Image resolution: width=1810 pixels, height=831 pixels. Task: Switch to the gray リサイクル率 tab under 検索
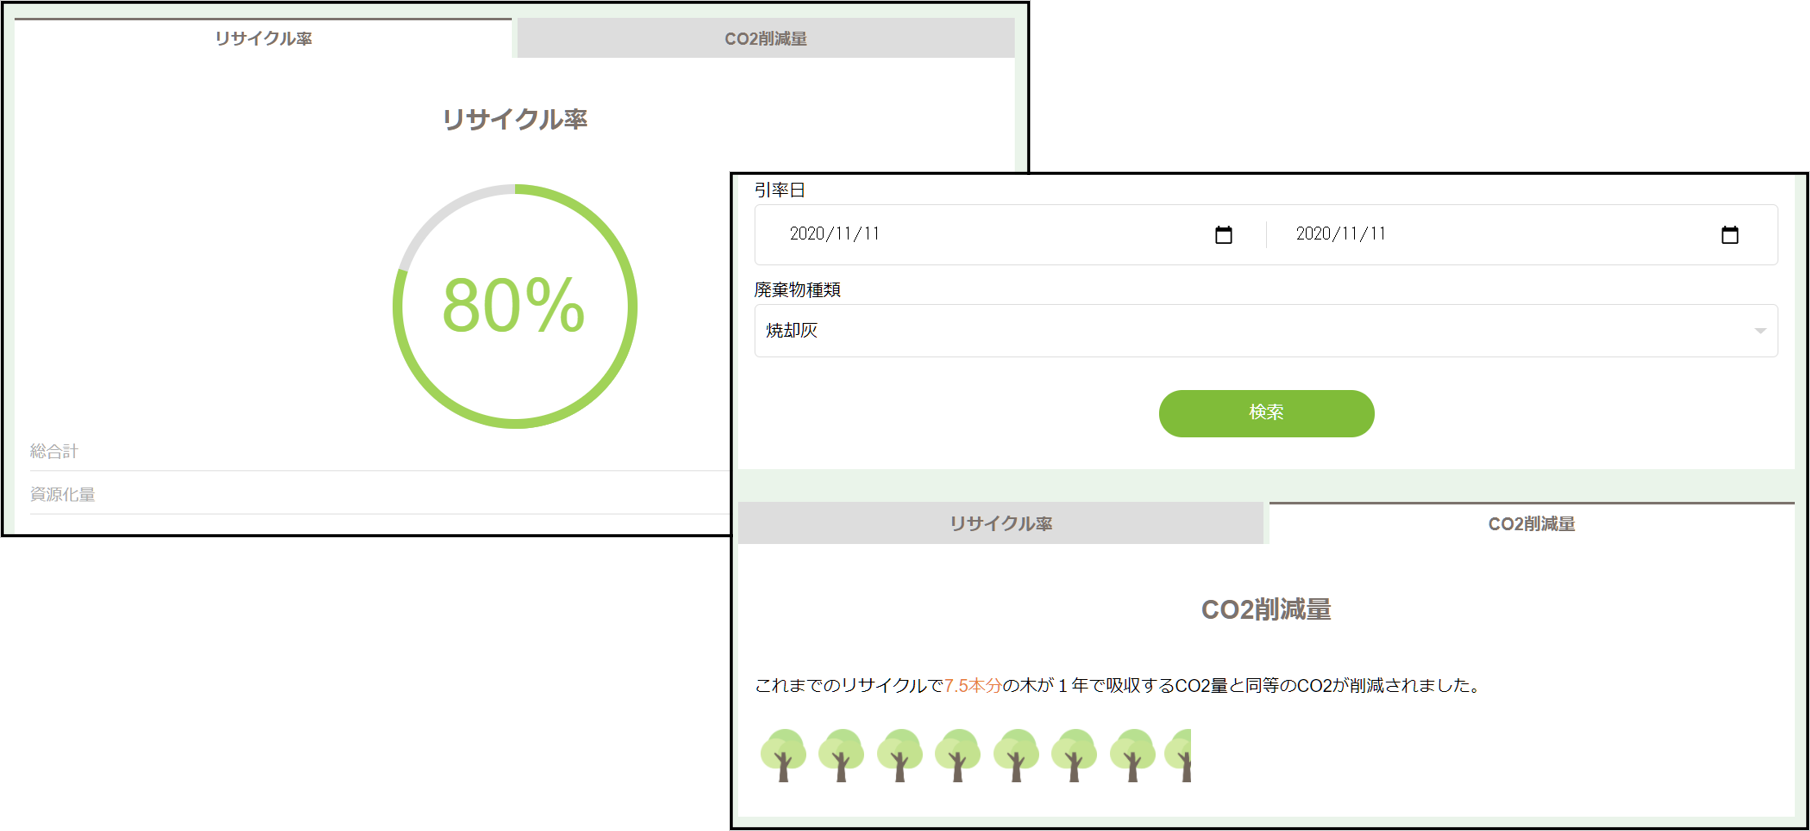tap(1000, 524)
